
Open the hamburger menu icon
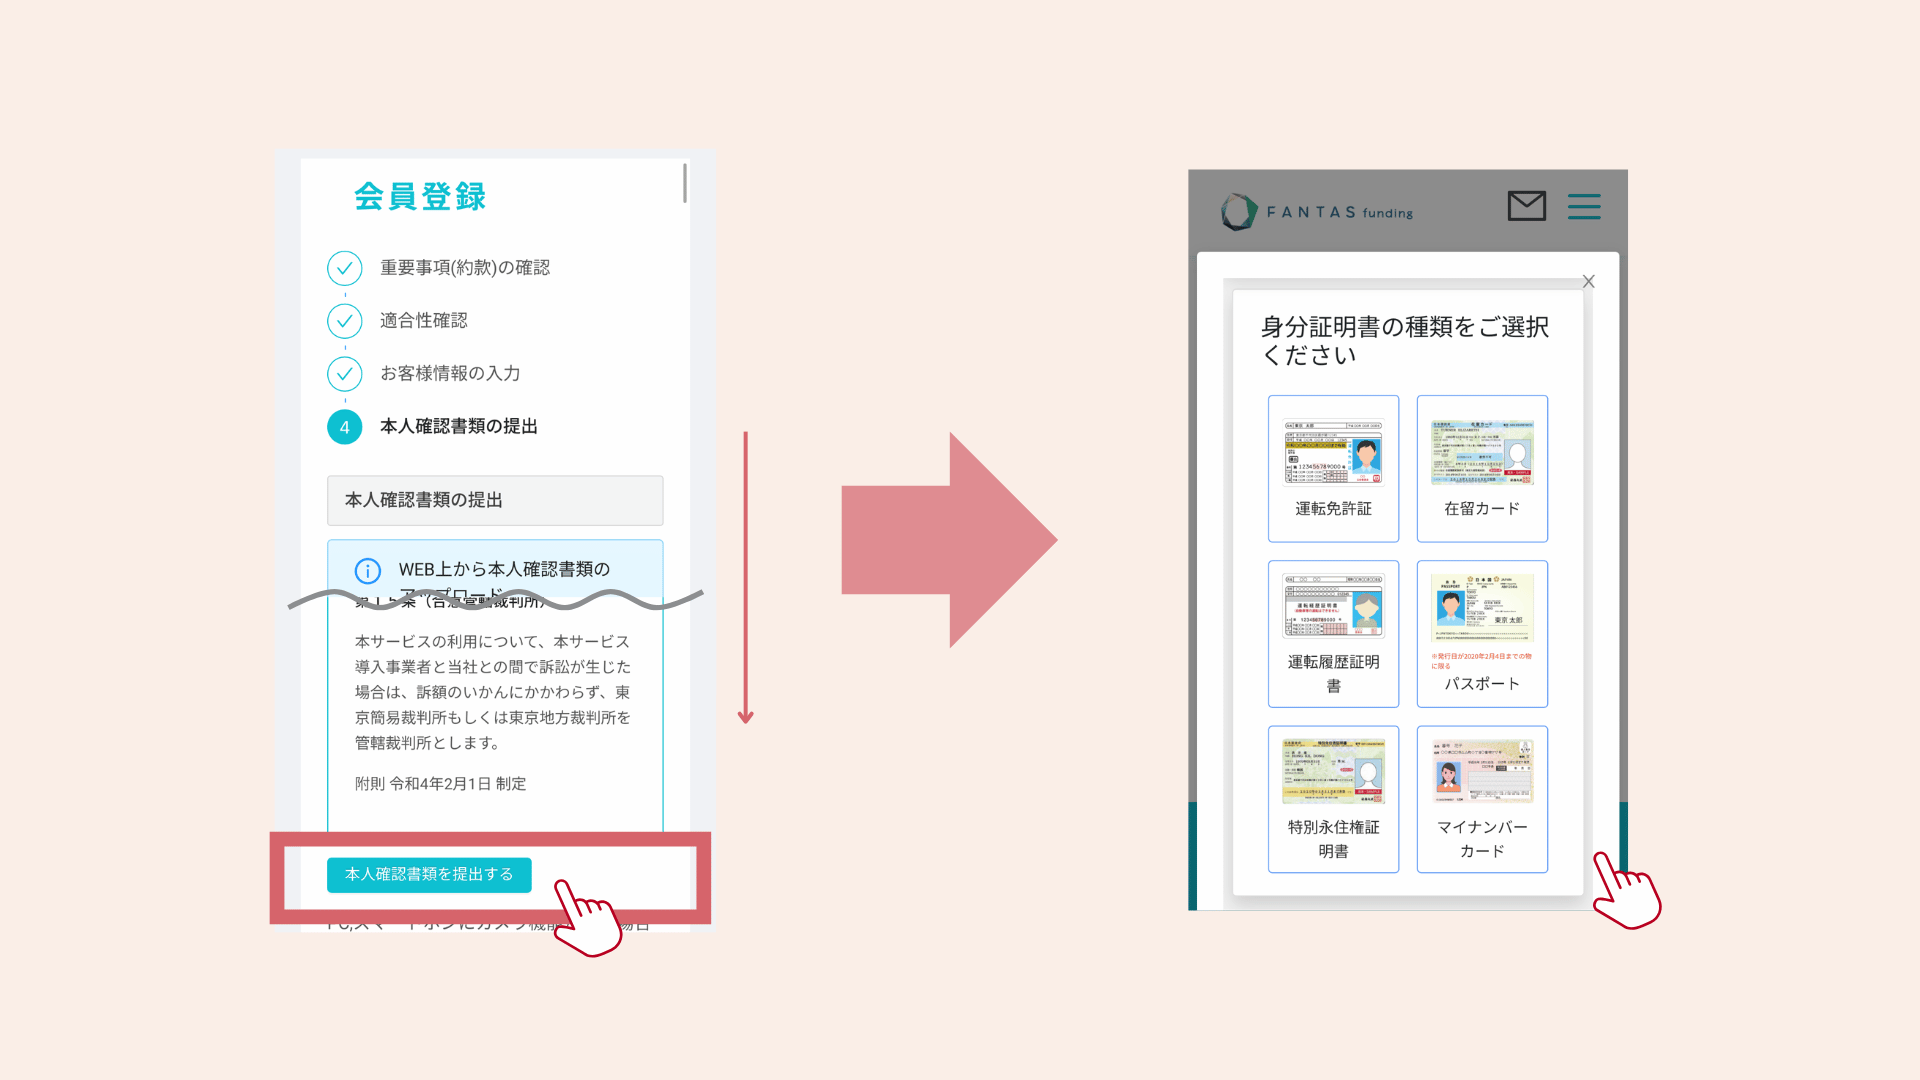(x=1584, y=206)
